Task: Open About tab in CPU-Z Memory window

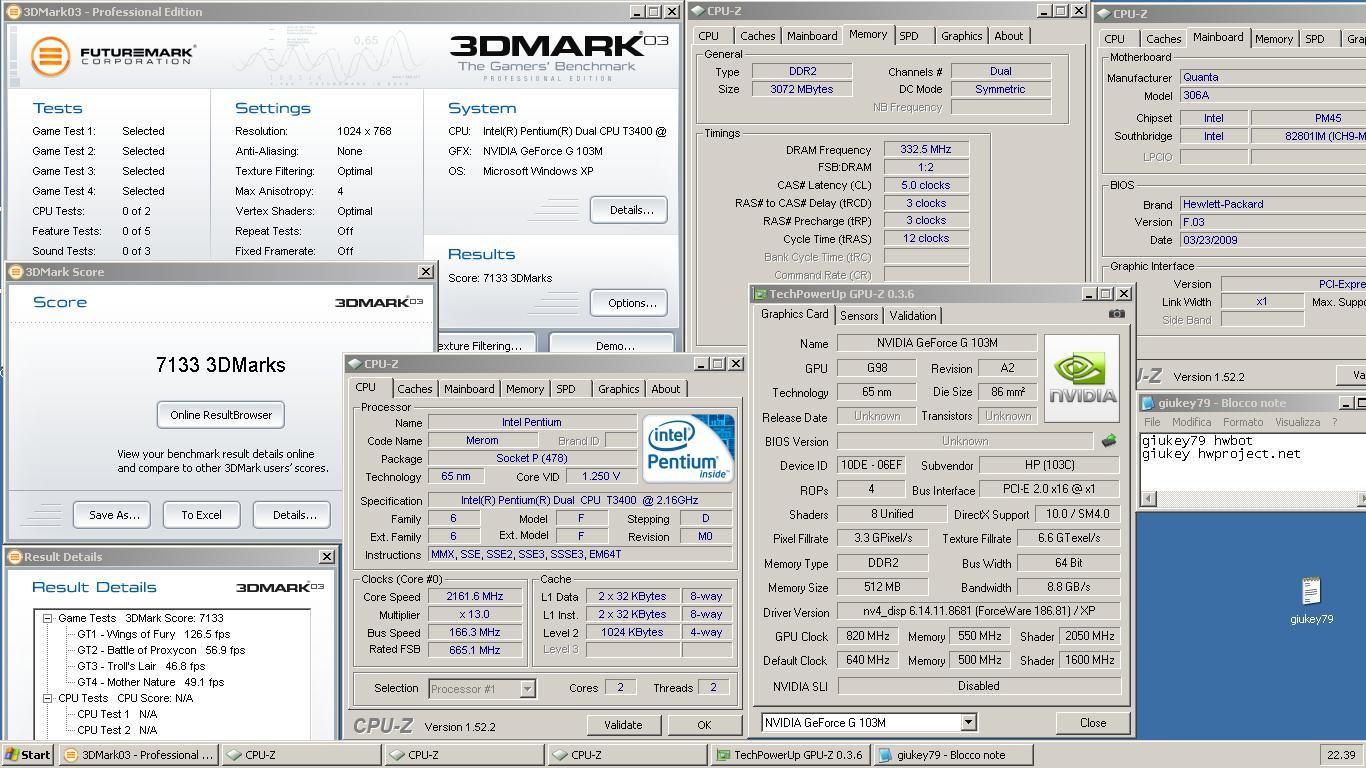Action: click(x=1008, y=36)
